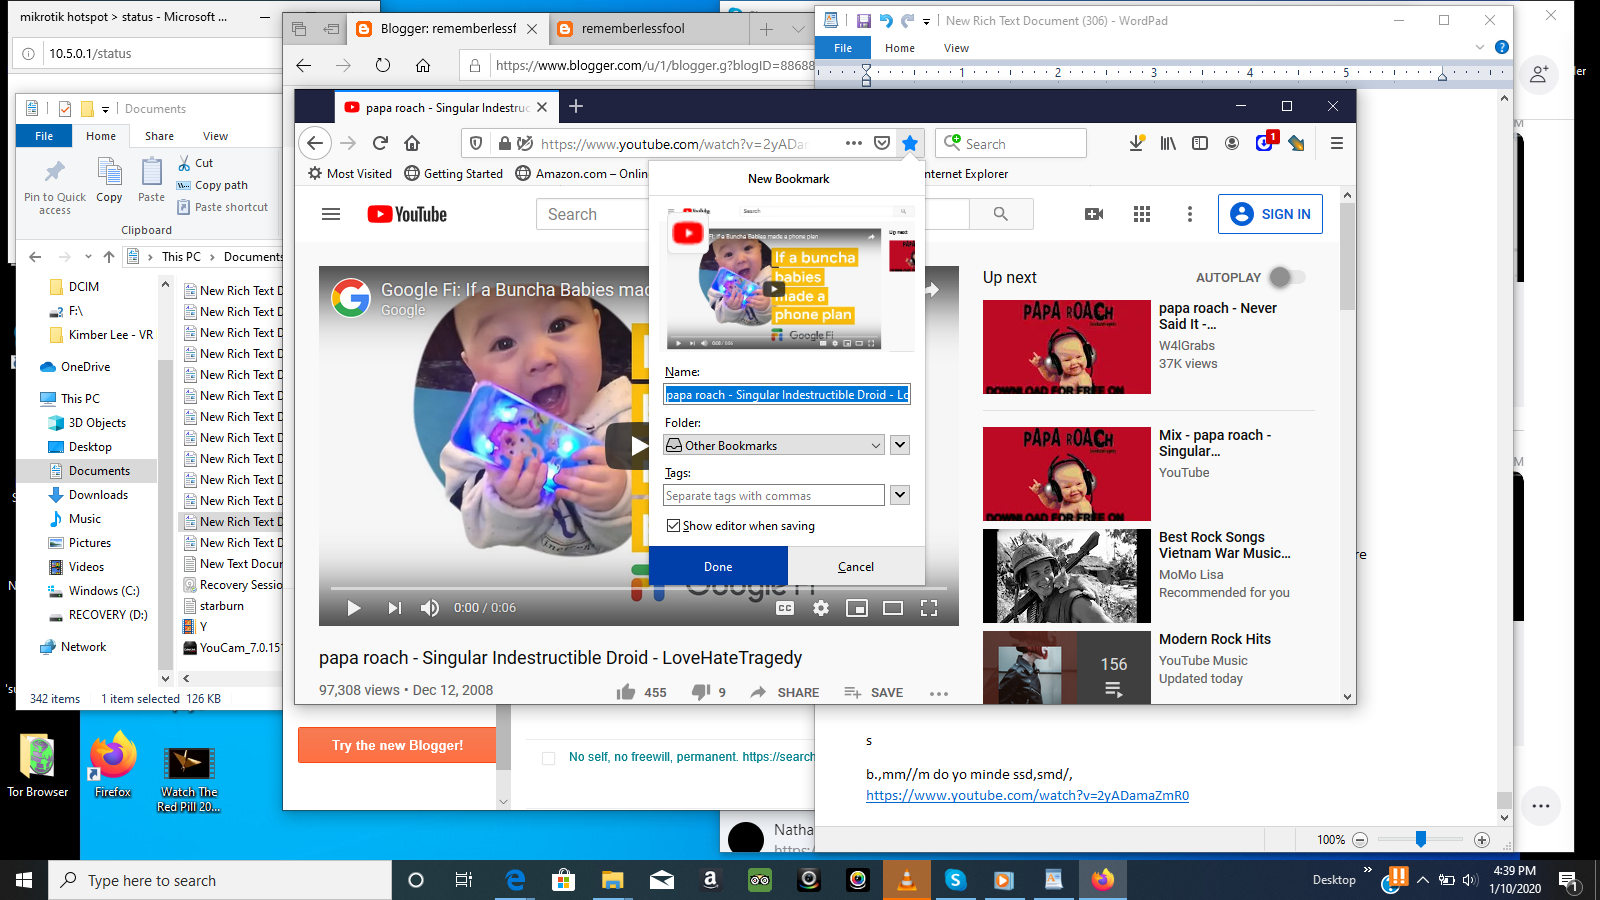Click Try the new Blogger! button
The image size is (1600, 900).
pos(397,745)
